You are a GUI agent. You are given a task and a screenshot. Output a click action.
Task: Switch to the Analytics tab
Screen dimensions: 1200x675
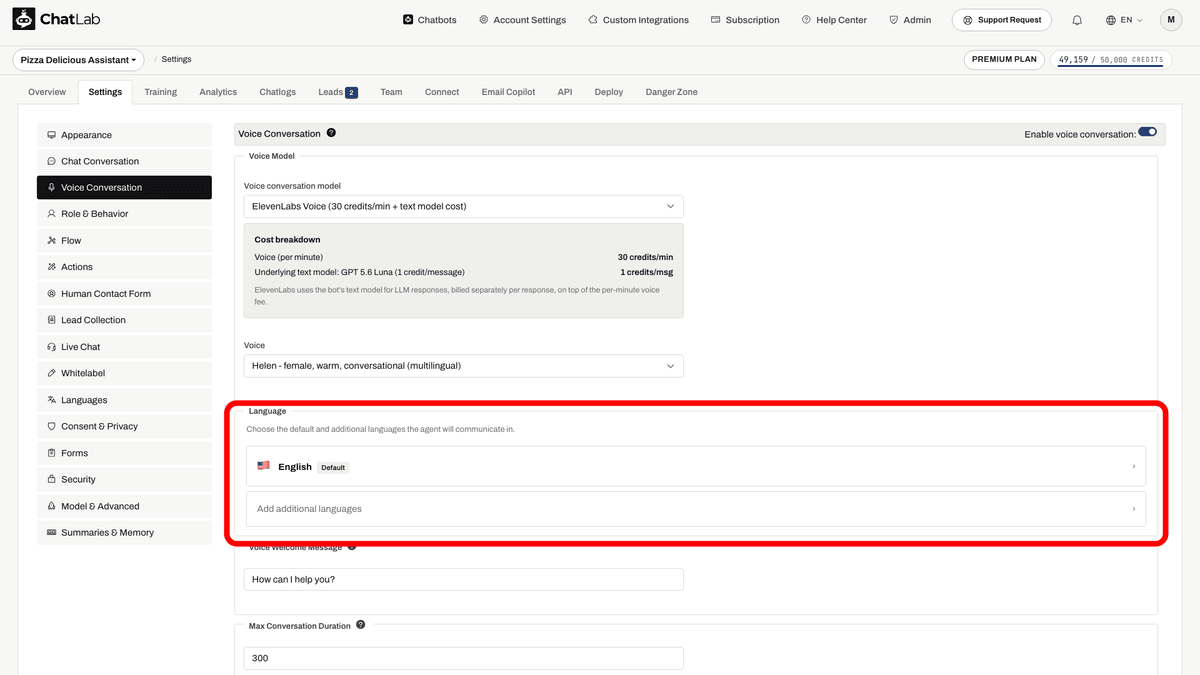(x=218, y=92)
